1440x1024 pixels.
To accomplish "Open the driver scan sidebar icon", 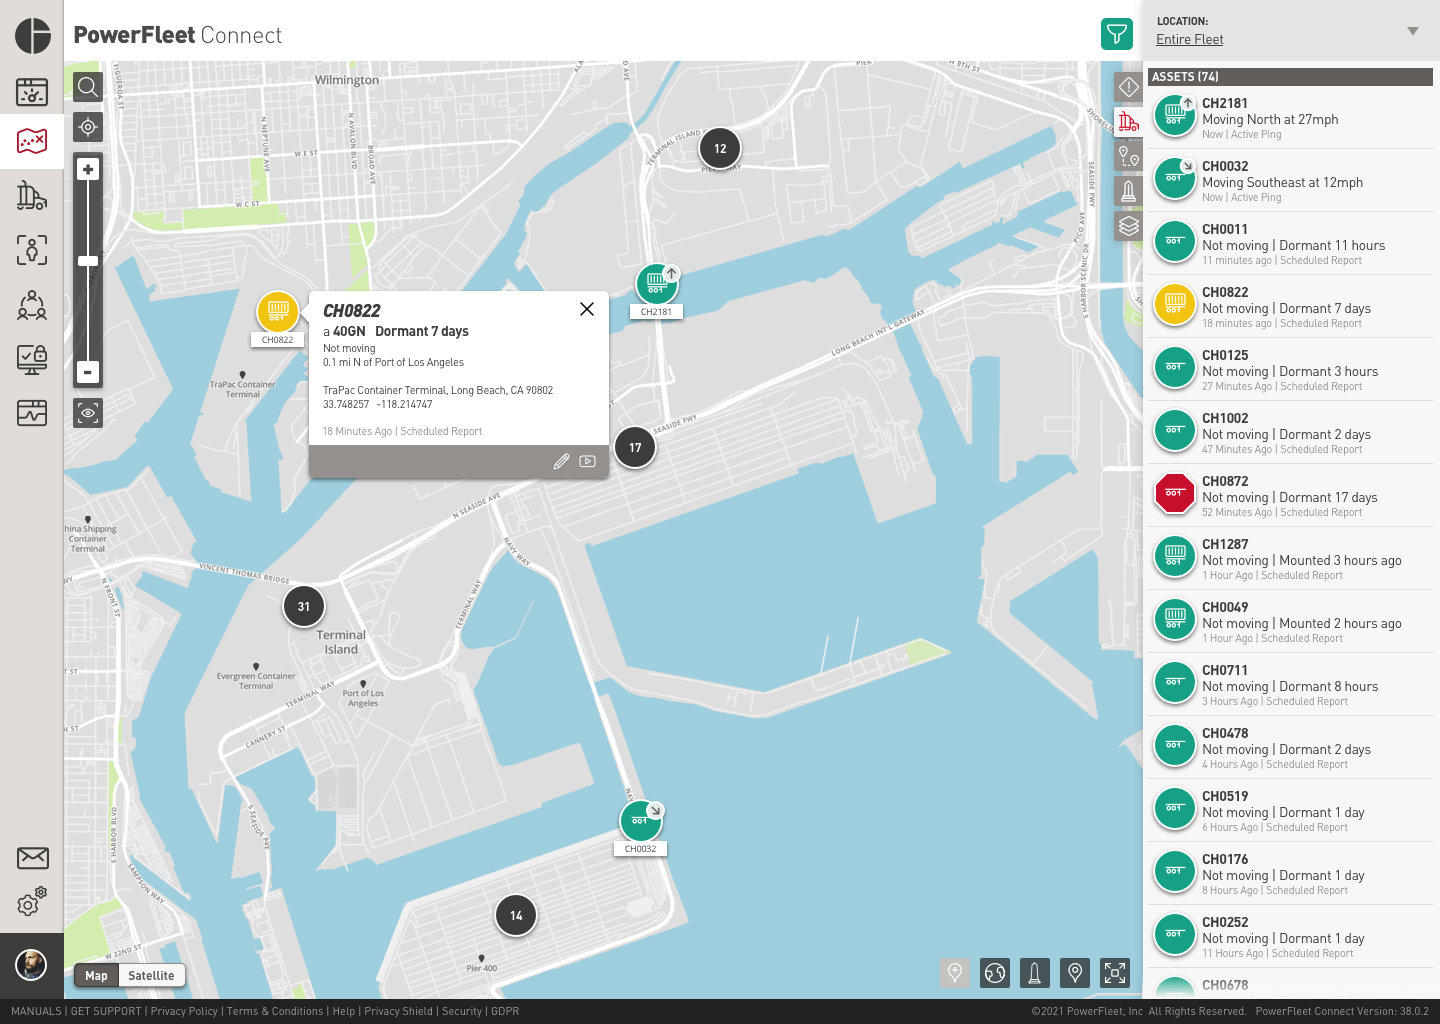I will click(x=32, y=249).
